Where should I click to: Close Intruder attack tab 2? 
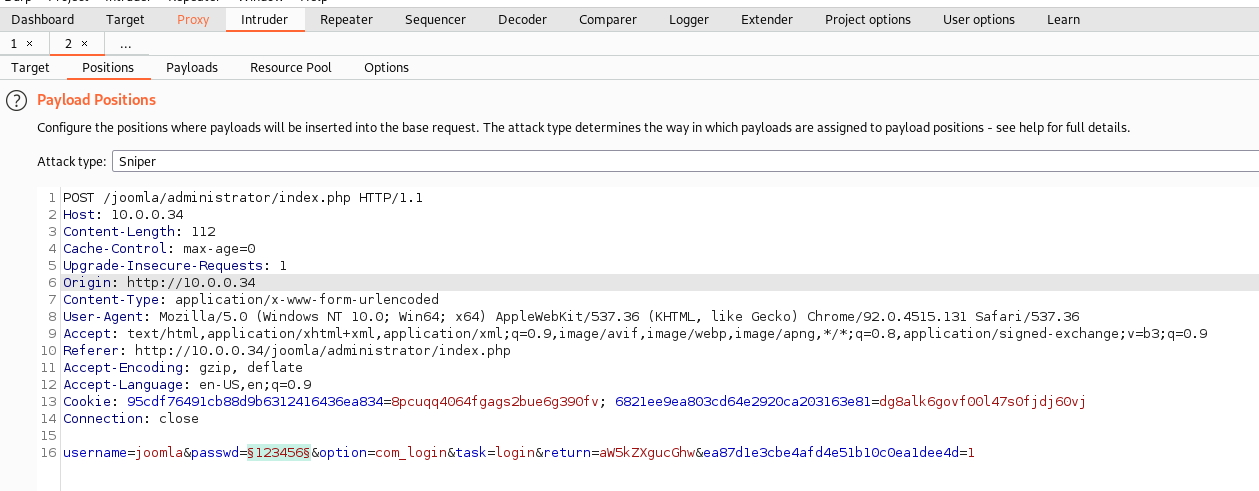tap(84, 44)
